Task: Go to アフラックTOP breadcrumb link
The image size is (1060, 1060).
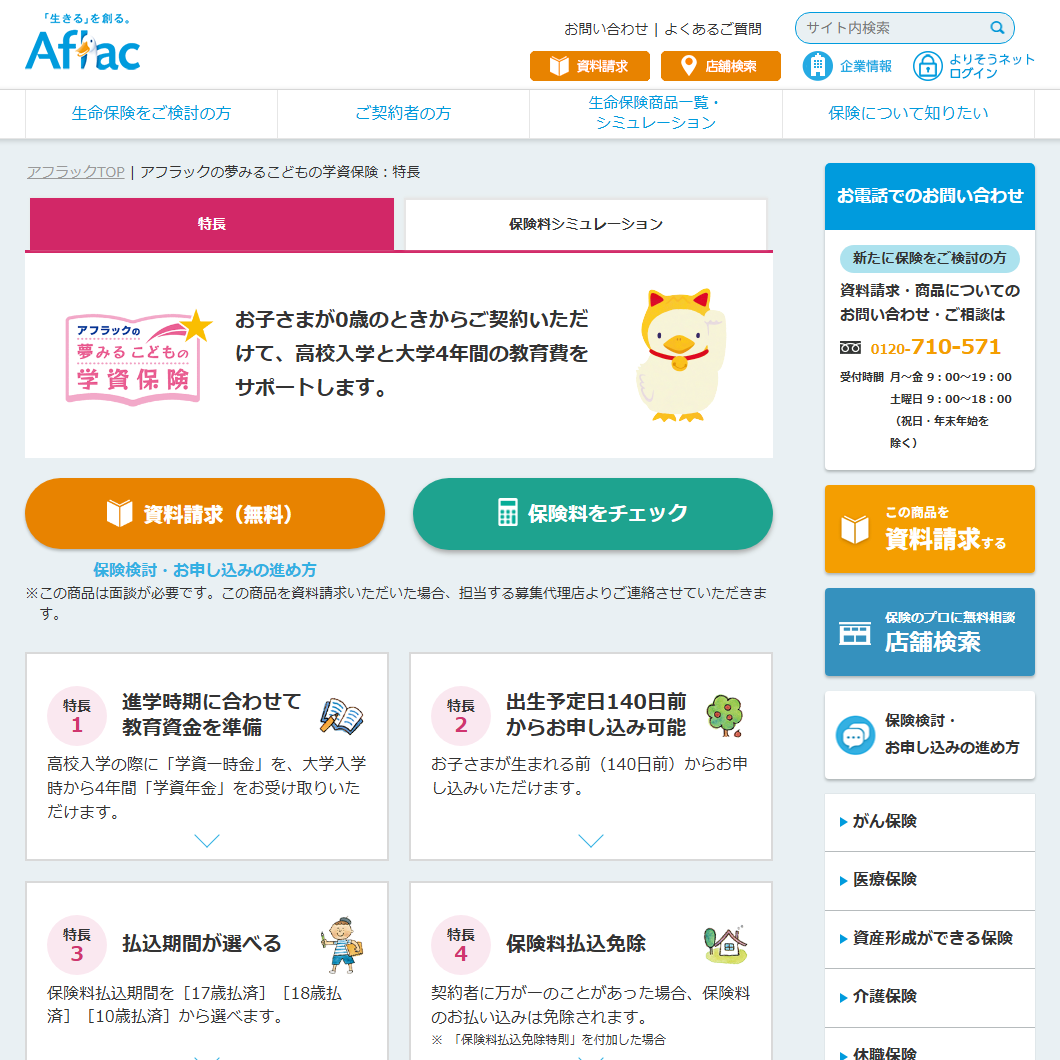Action: pyautogui.click(x=76, y=172)
